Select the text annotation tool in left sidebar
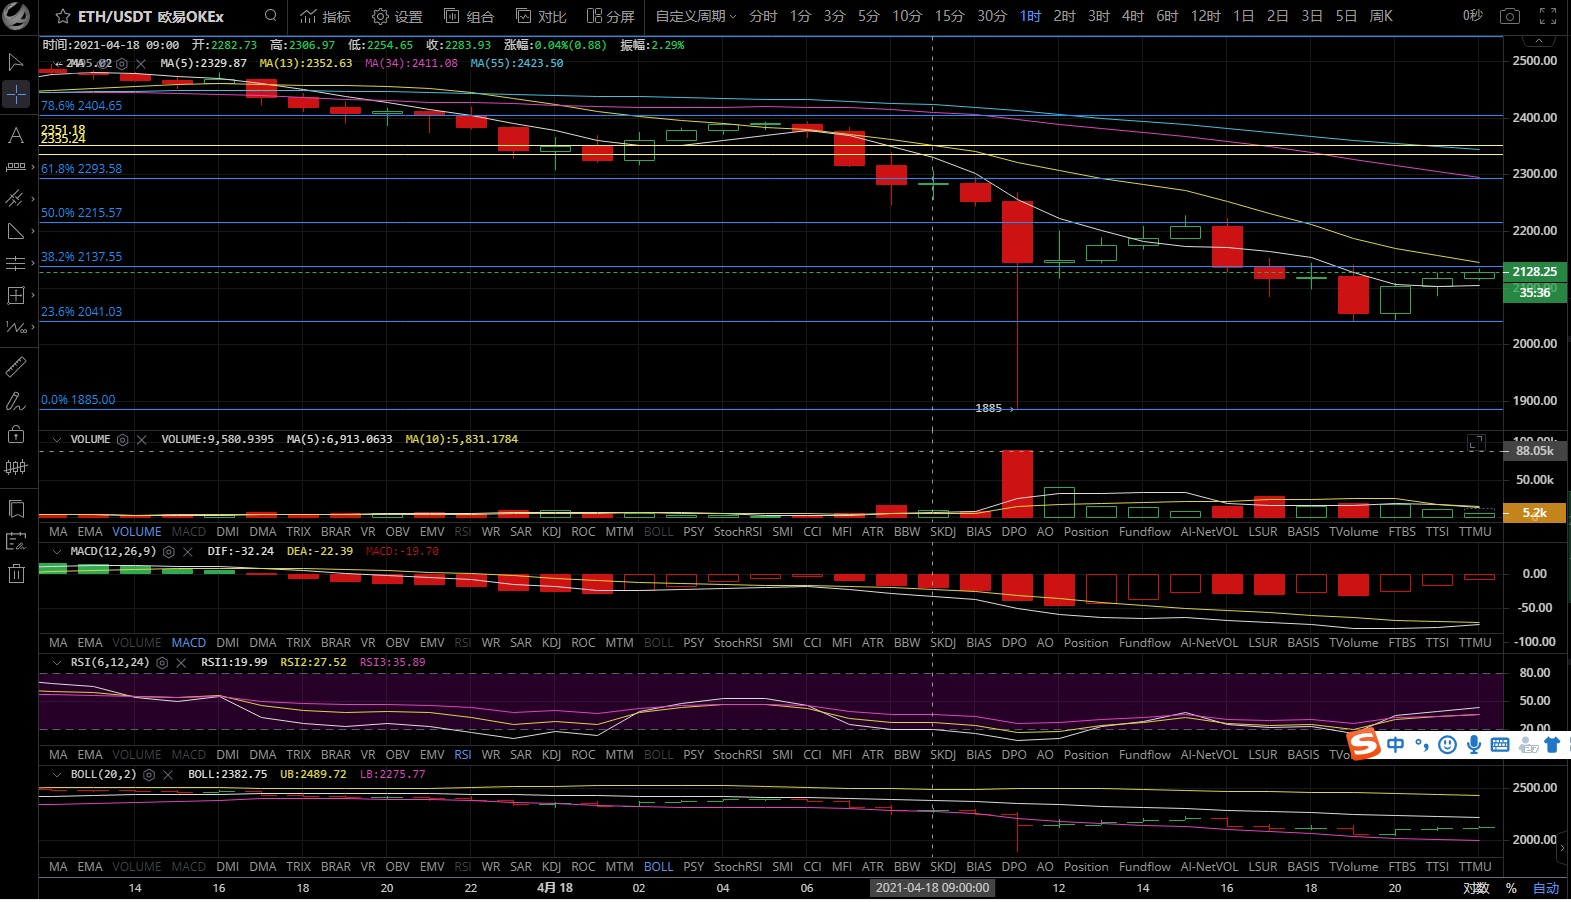This screenshot has height=902, width=1571. pos(16,135)
